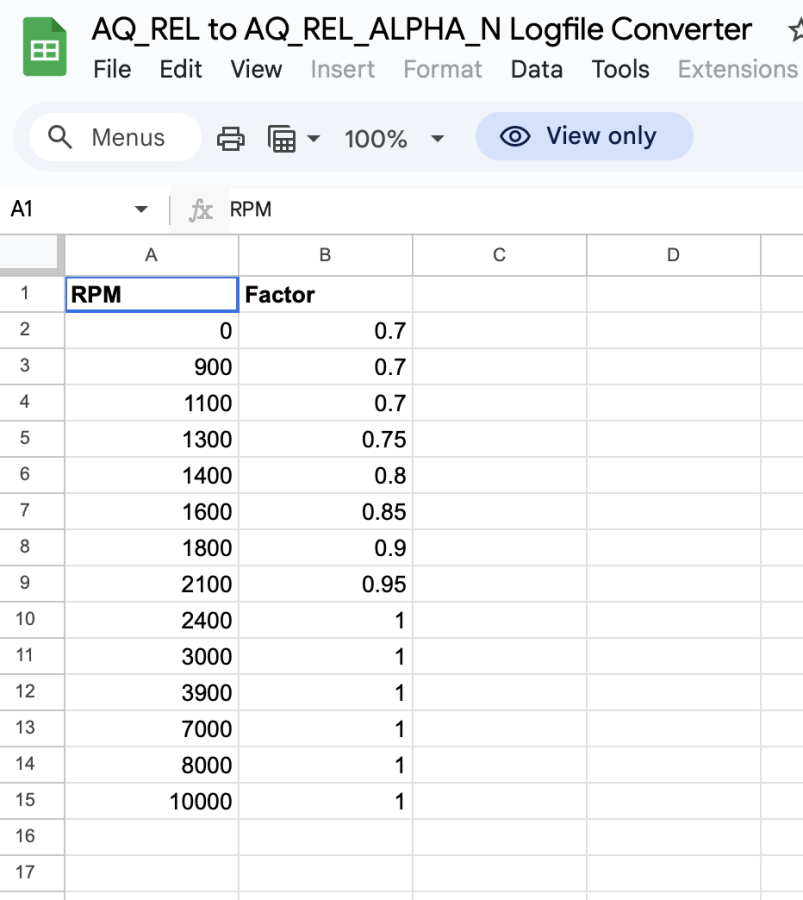Open the Tools menu
Screen dimensions: 803x900
(620, 69)
